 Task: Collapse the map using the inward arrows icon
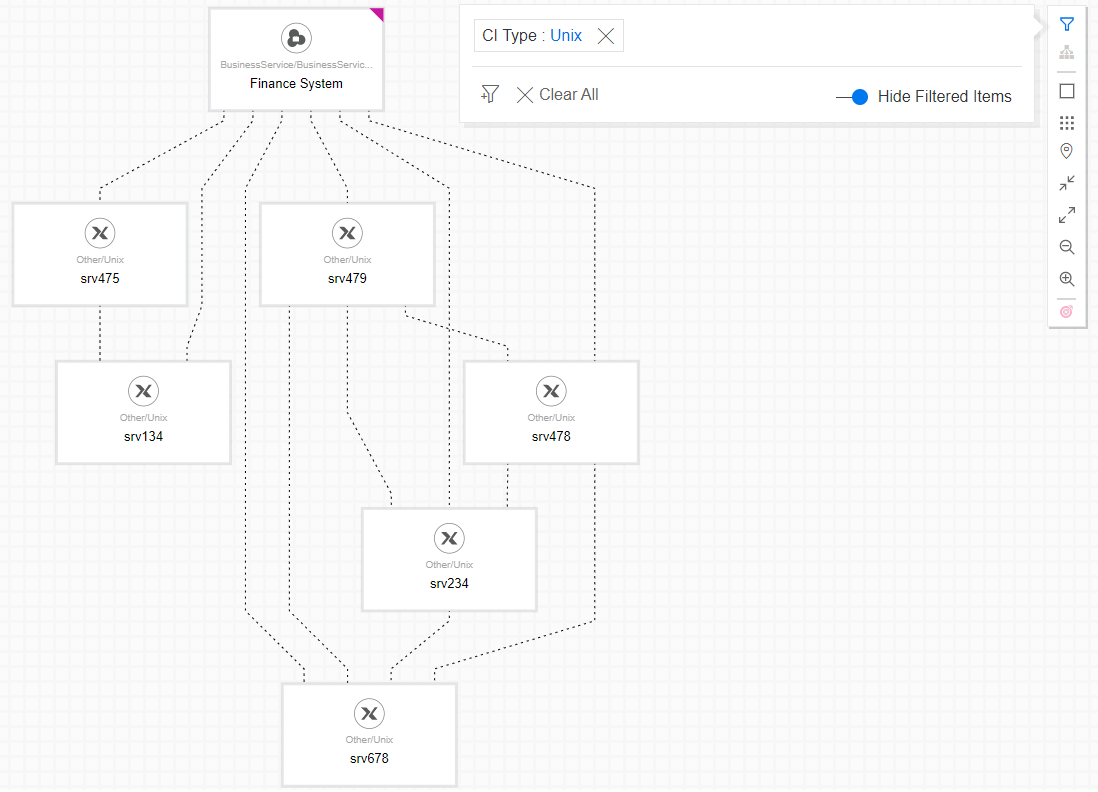pyautogui.click(x=1066, y=182)
